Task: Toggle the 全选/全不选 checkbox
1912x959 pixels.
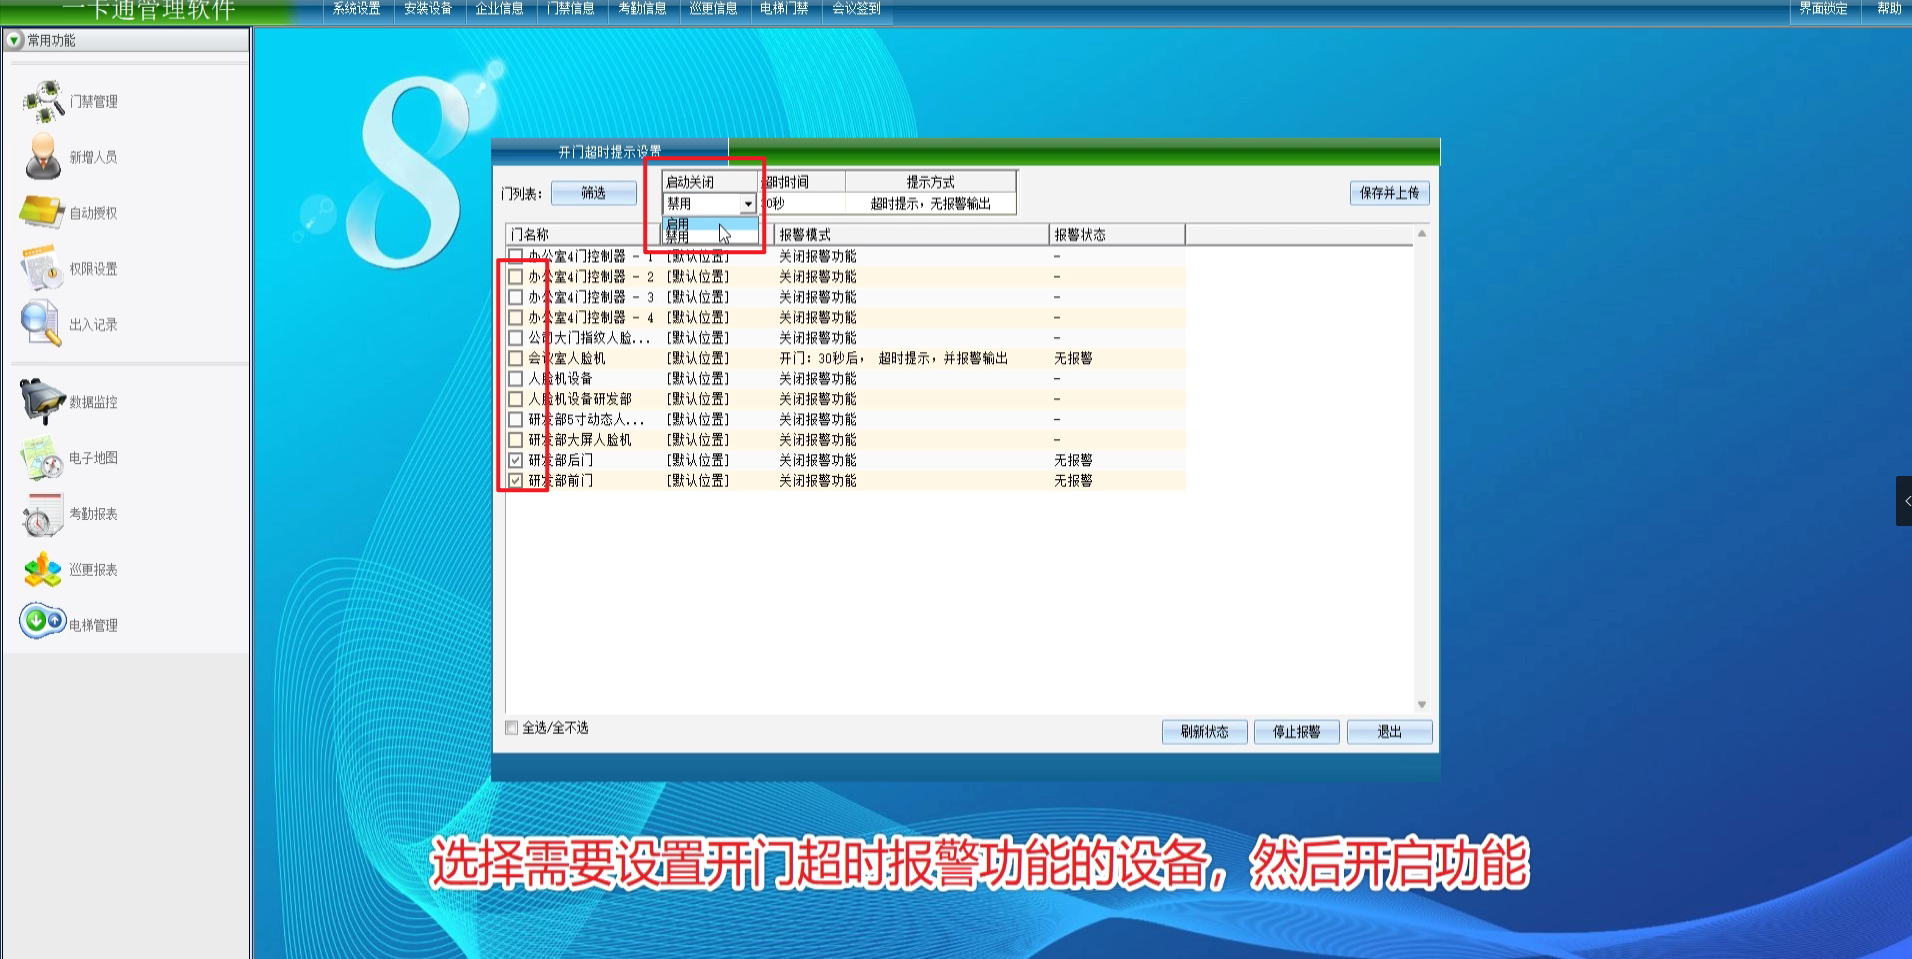Action: tap(512, 728)
